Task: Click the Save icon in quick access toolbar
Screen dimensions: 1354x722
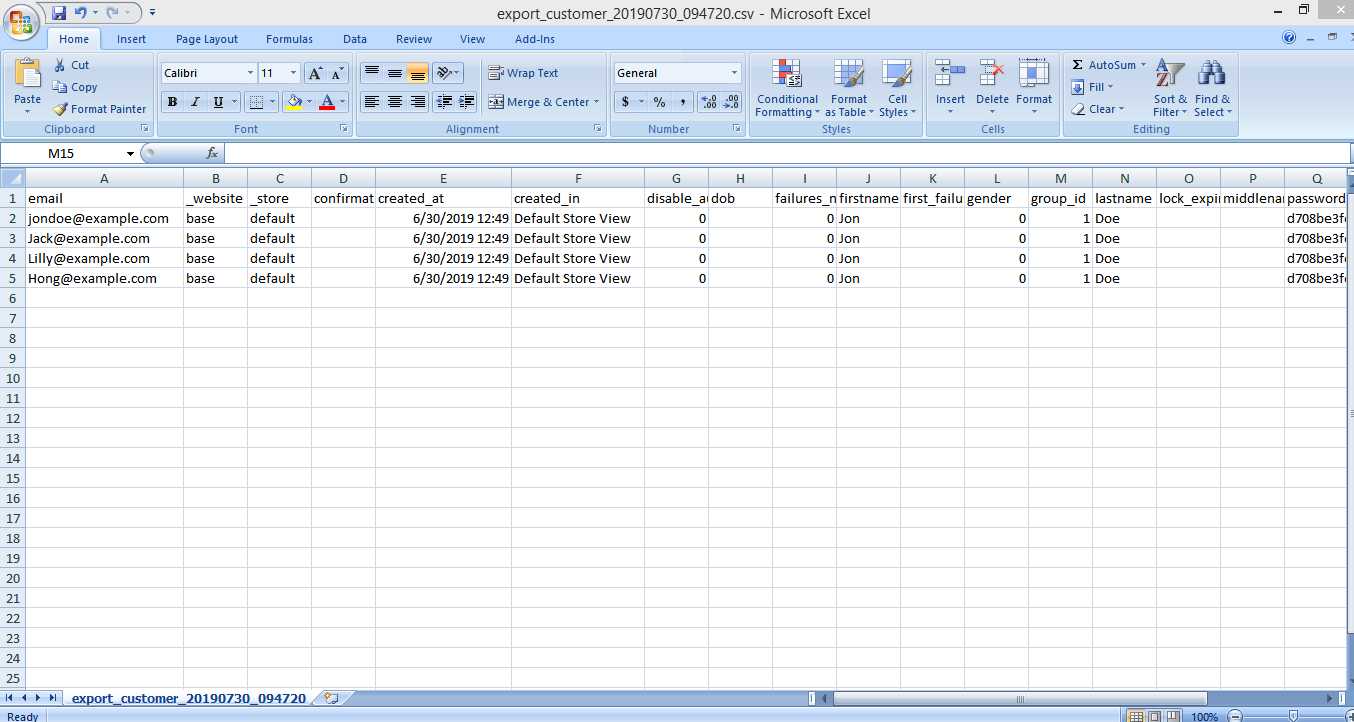Action: (59, 13)
